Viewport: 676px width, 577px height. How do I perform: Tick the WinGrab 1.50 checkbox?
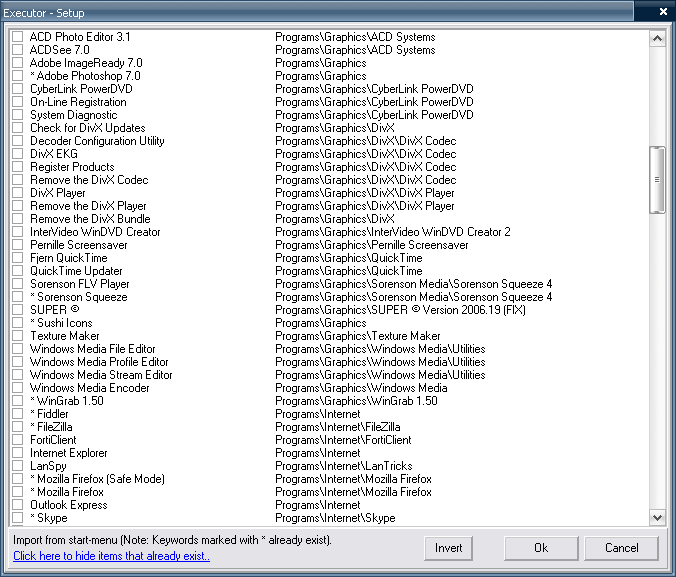18,401
